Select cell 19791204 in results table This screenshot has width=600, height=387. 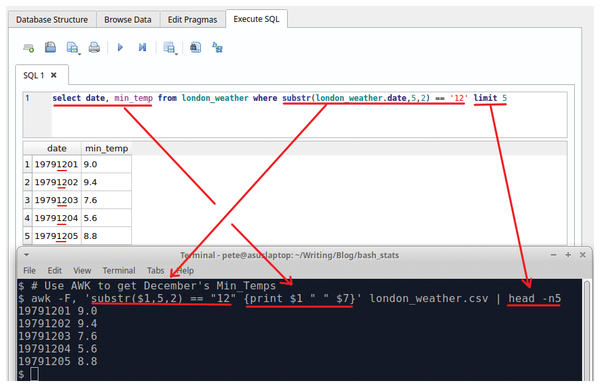click(x=56, y=218)
